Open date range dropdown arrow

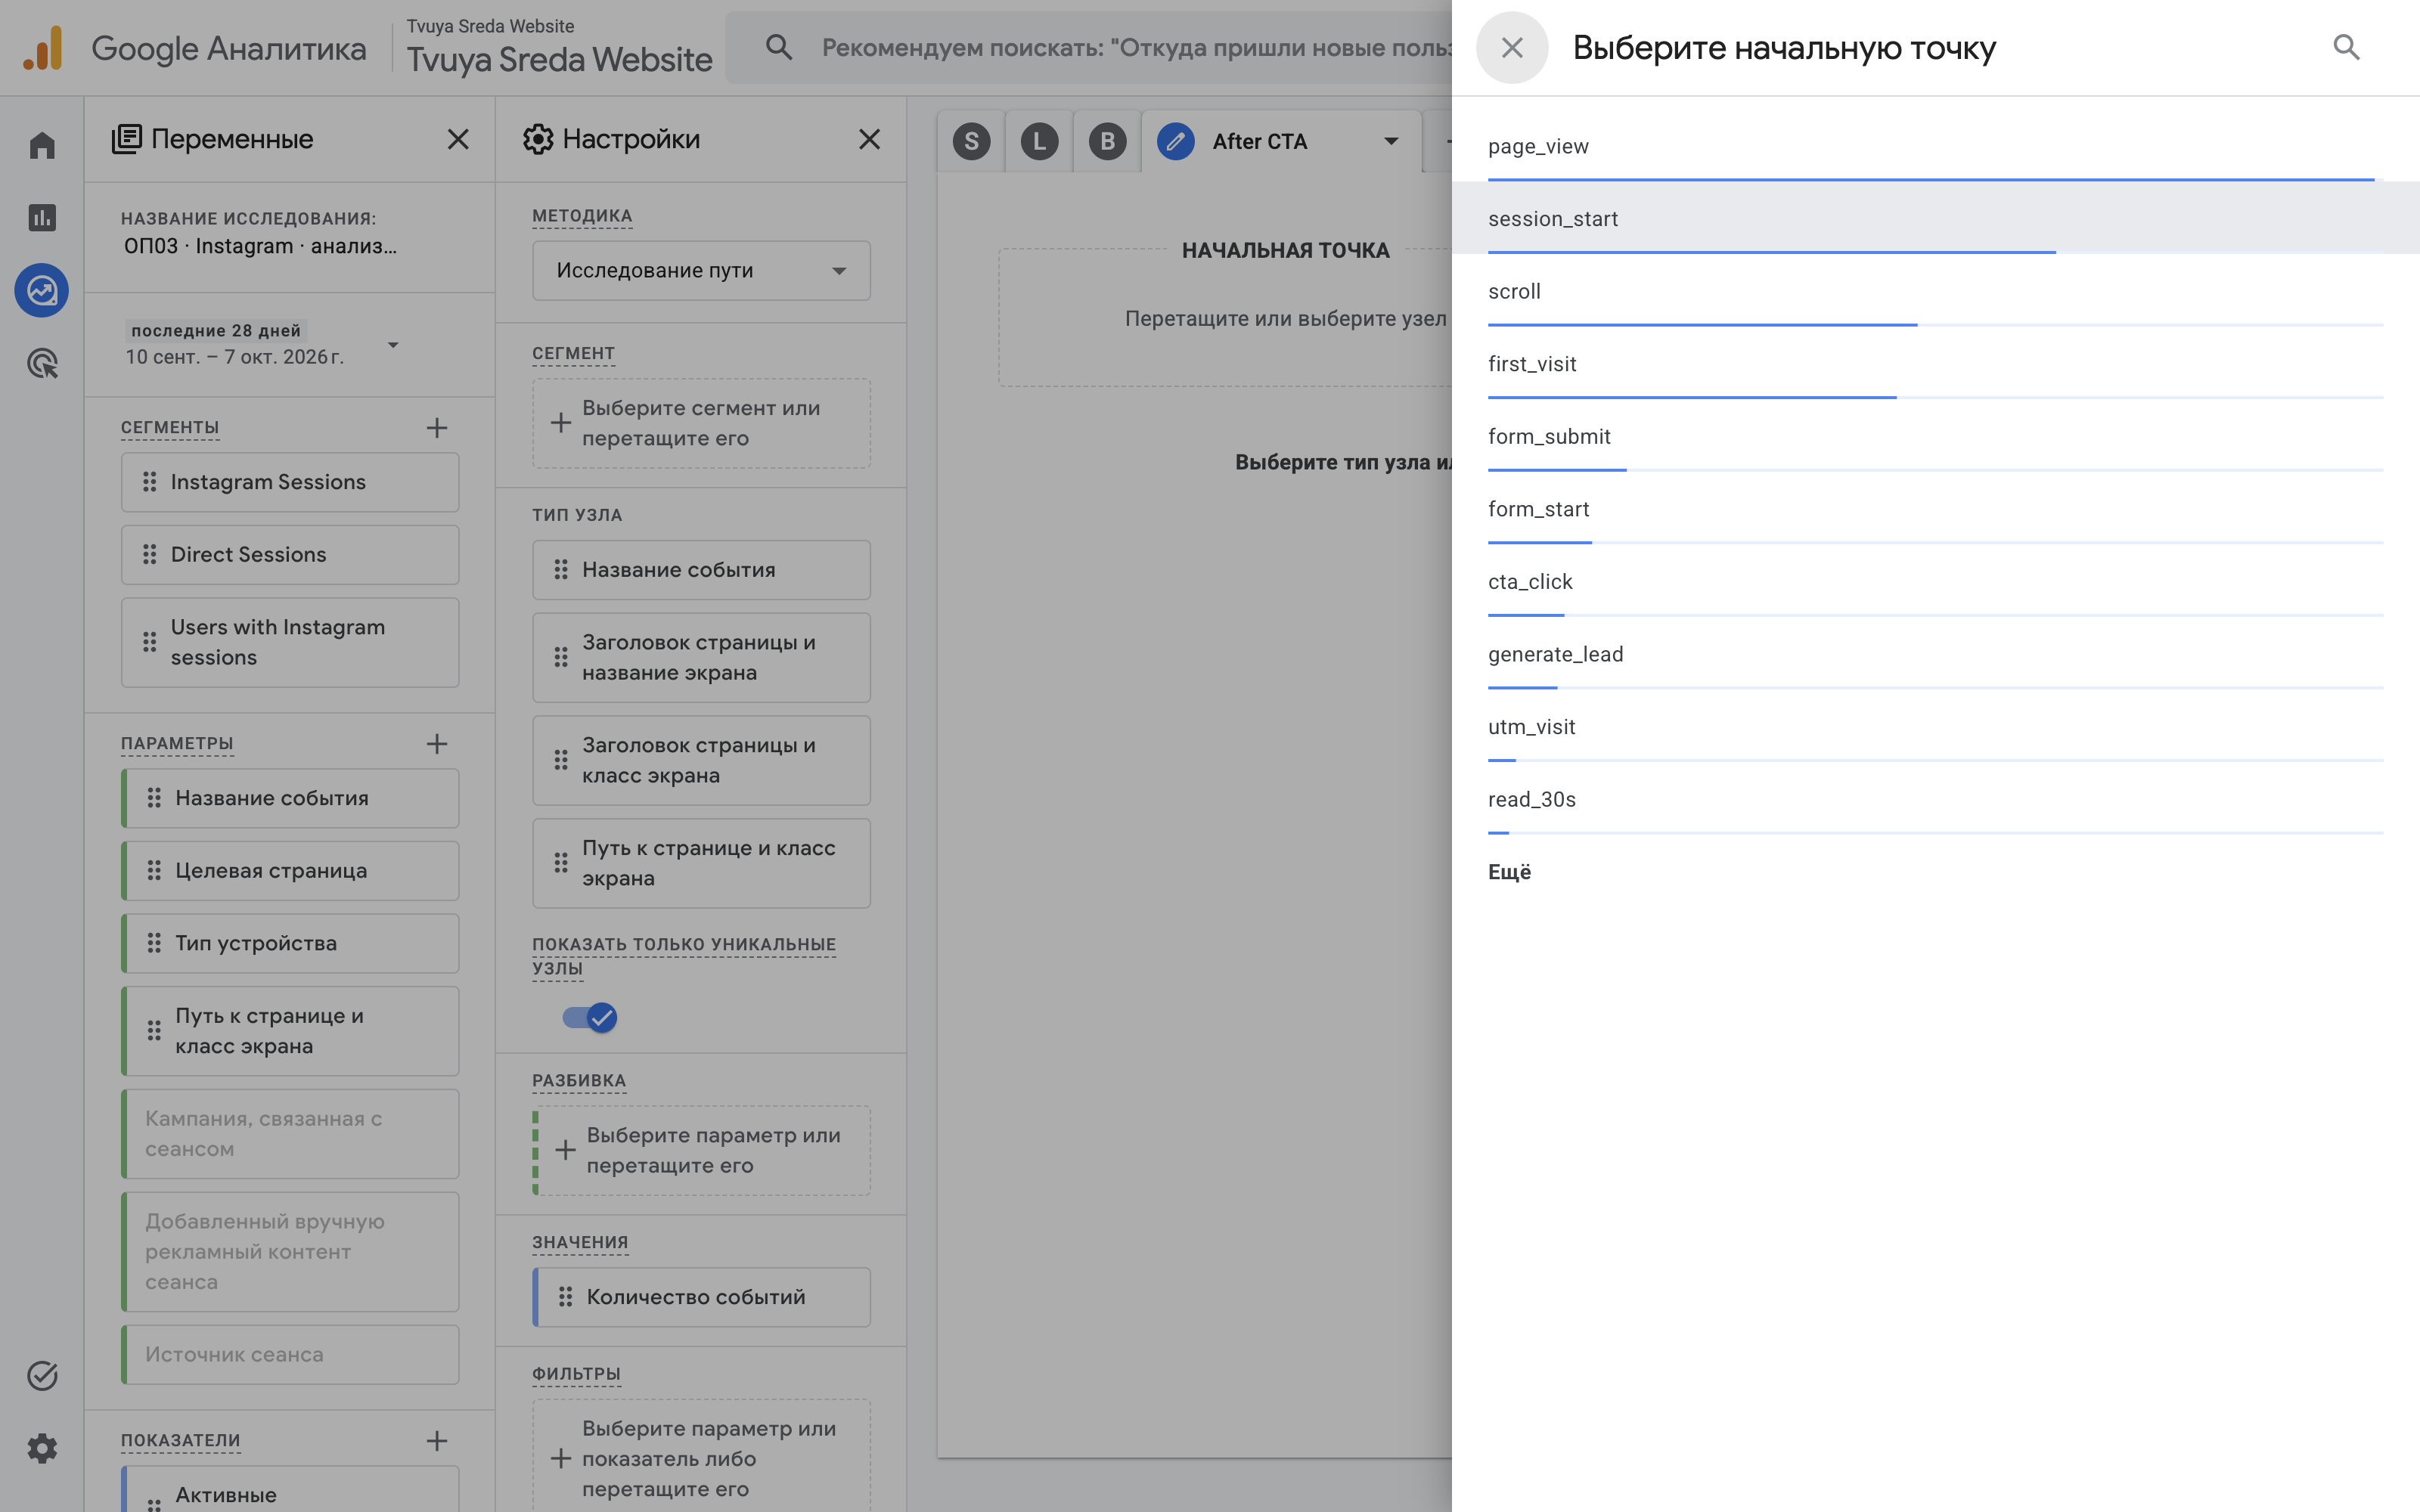point(393,345)
